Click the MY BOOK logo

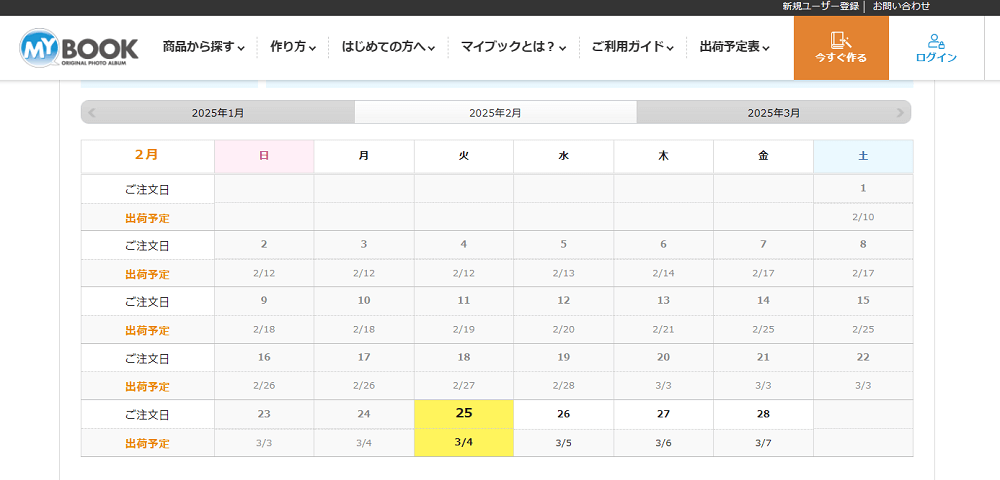point(78,48)
